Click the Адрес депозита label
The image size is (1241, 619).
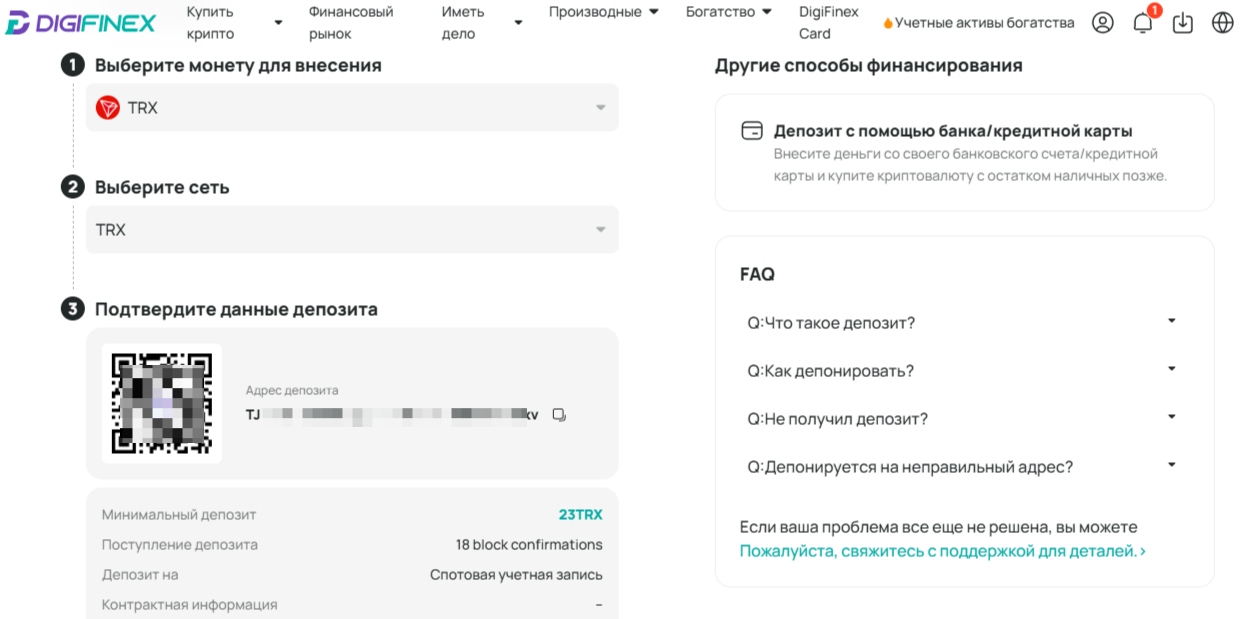pyautogui.click(x=292, y=391)
